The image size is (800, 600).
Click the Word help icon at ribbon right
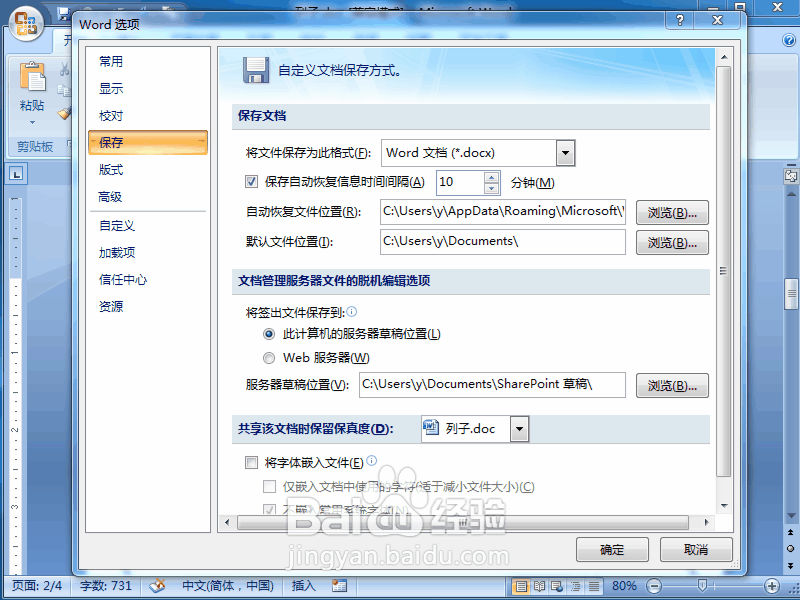789,40
